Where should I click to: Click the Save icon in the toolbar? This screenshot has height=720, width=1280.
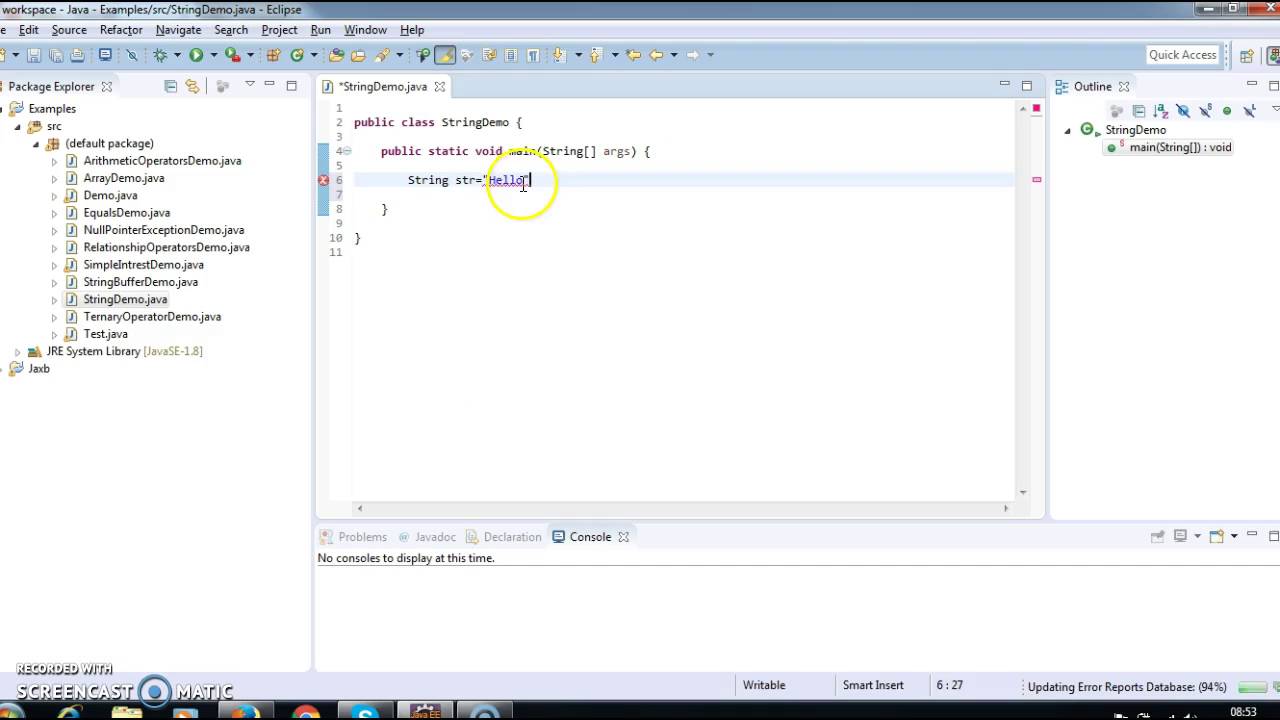pos(34,55)
